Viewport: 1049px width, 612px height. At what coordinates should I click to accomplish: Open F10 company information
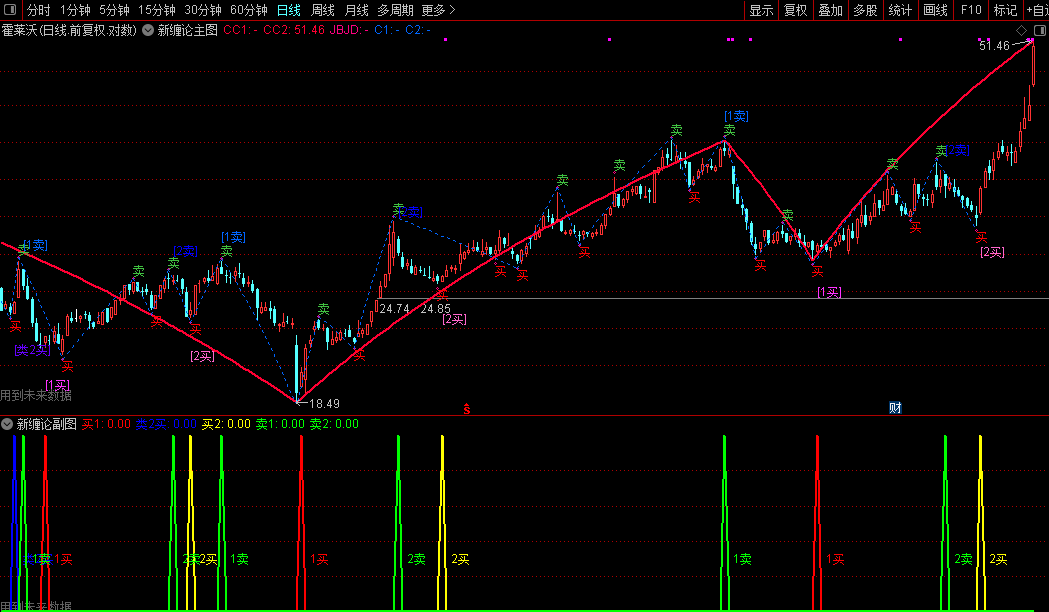(971, 10)
